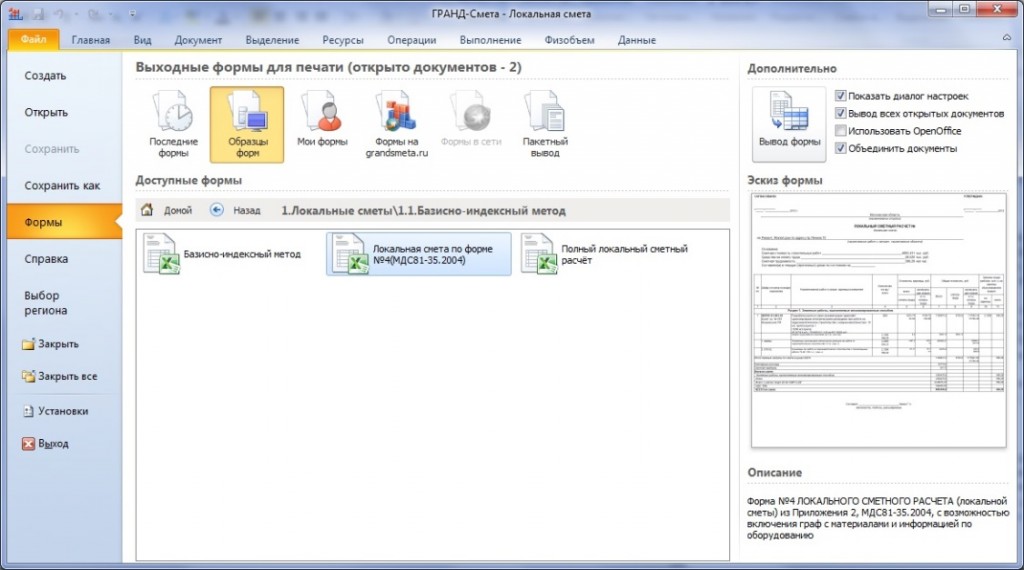Toggle Вывод всех открытых документов checkbox
The width and height of the screenshot is (1024, 570).
840,113
